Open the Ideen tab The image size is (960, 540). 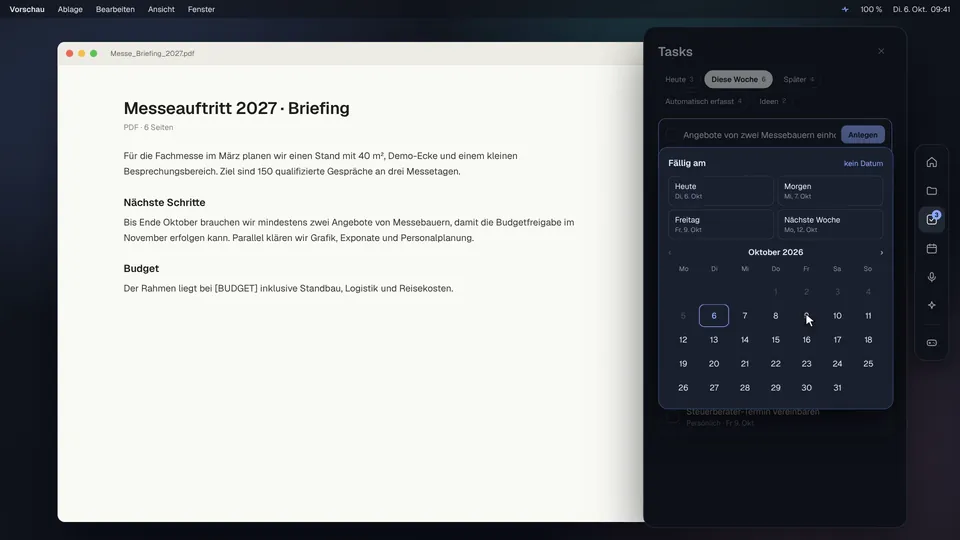[773, 102]
